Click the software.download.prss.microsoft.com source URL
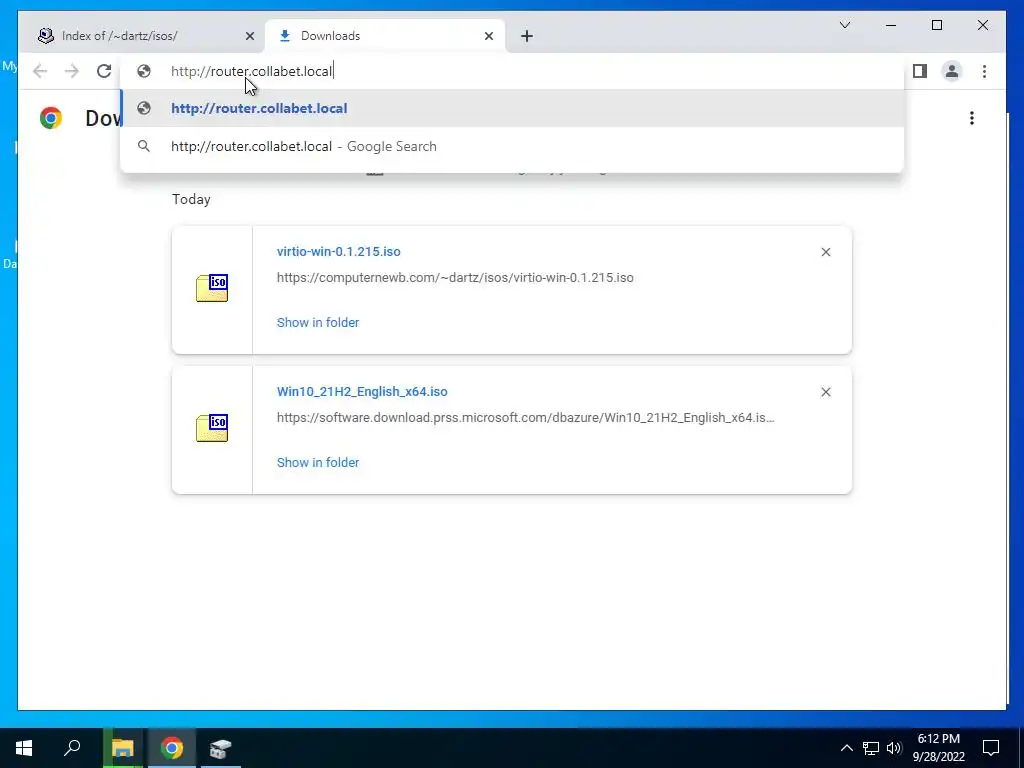The width and height of the screenshot is (1024, 768). pos(526,417)
